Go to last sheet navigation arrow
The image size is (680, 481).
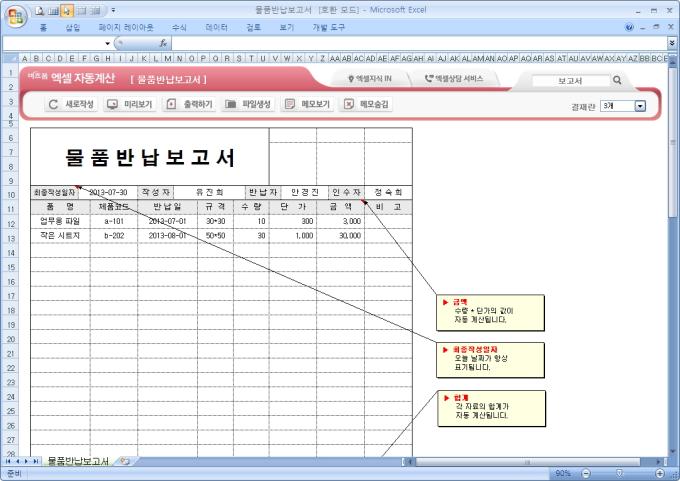pyautogui.click(x=36, y=461)
